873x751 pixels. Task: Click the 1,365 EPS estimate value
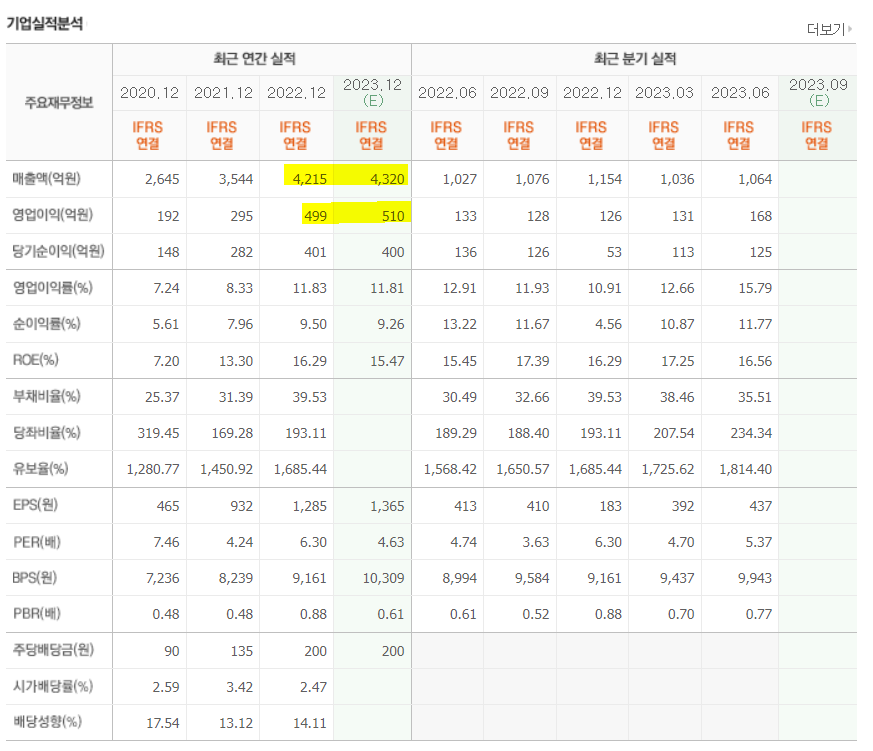point(387,506)
